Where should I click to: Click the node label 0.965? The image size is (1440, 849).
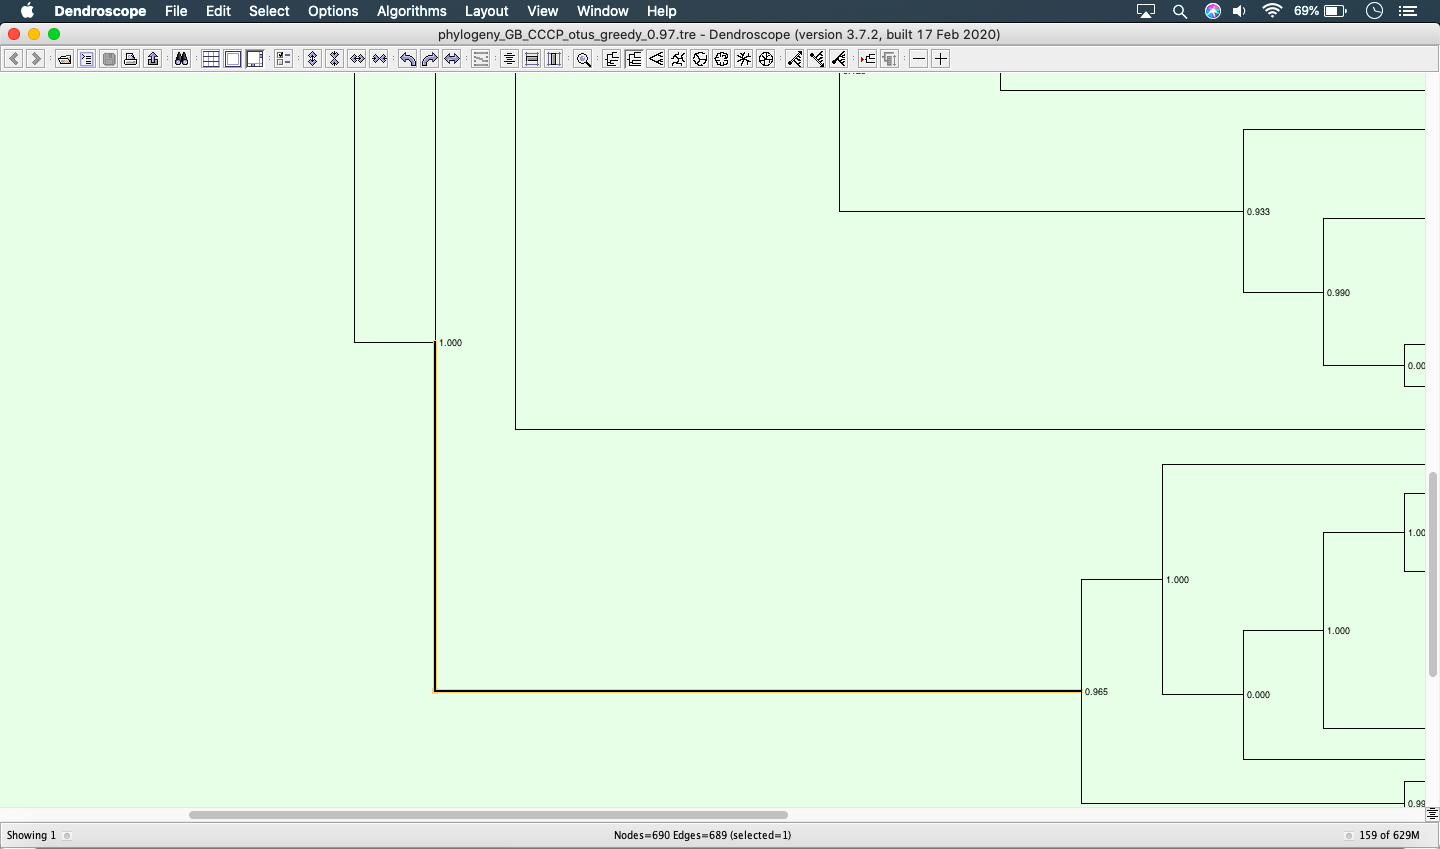pos(1096,692)
